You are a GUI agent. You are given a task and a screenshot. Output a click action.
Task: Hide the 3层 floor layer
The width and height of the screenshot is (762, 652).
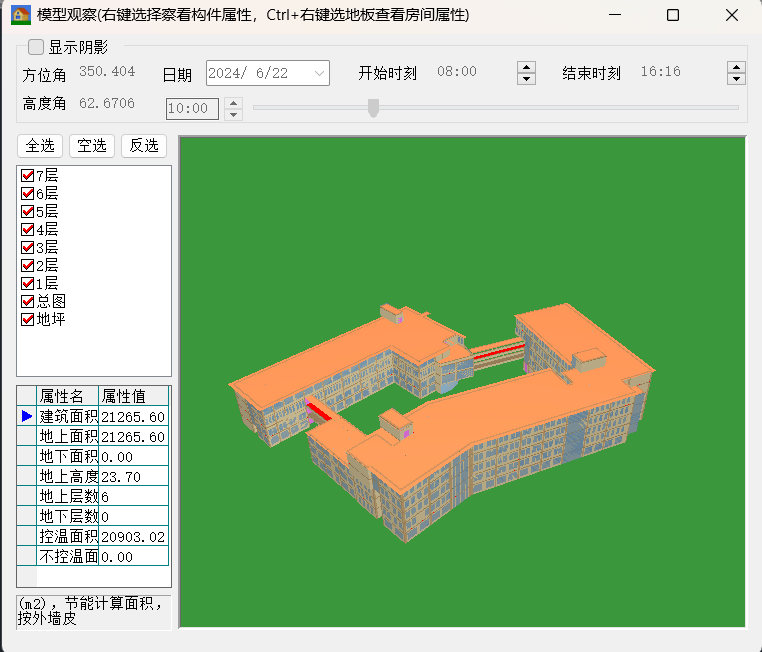28,247
